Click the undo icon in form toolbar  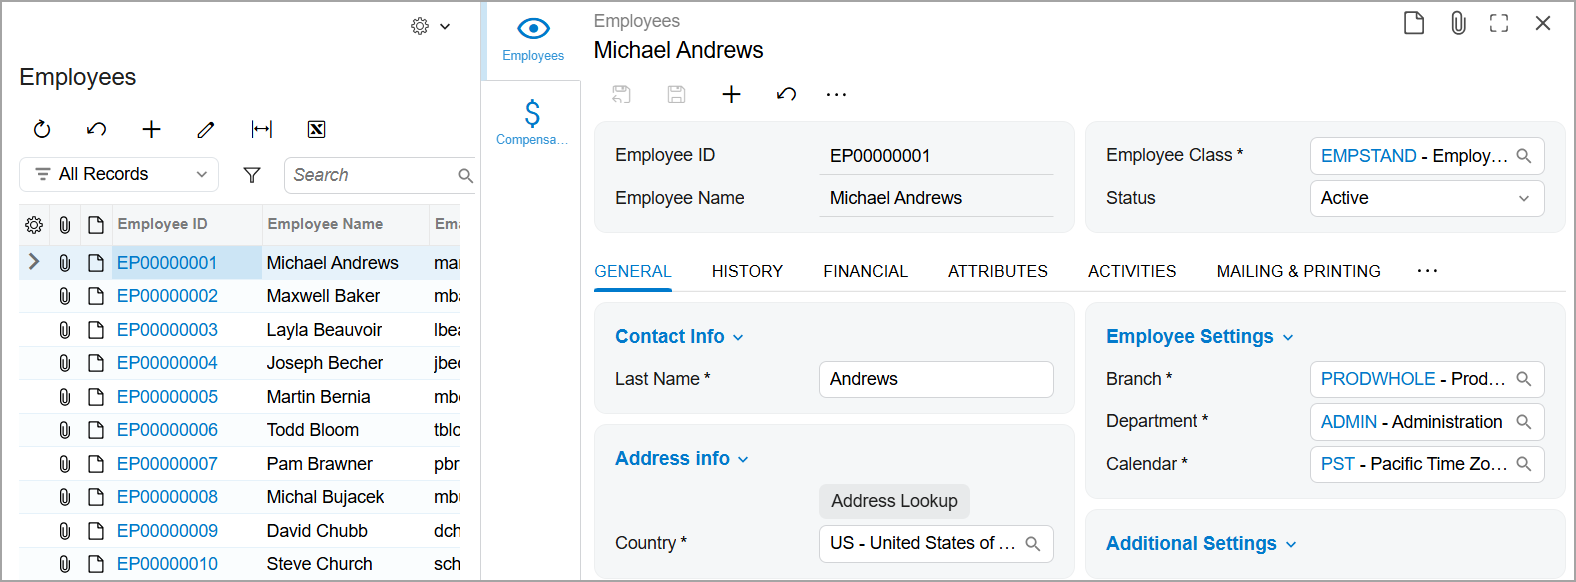786,94
